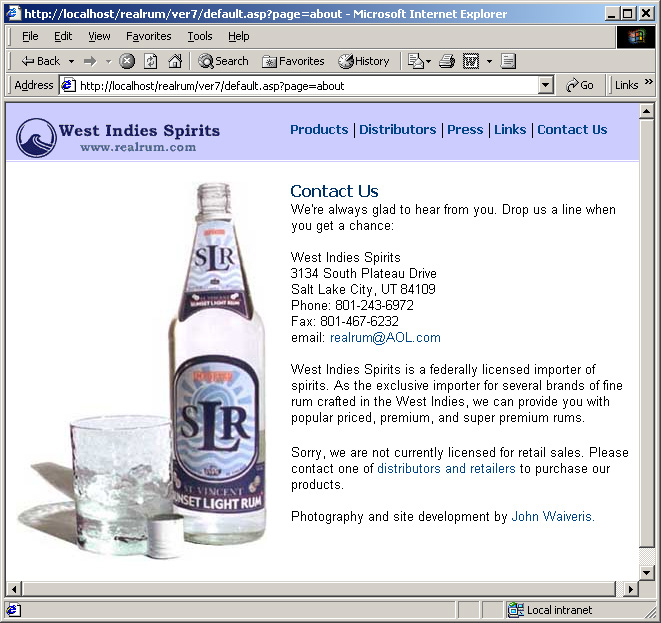Image resolution: width=661 pixels, height=623 pixels.
Task: Expand the Back button history dropdown
Action: (72, 62)
